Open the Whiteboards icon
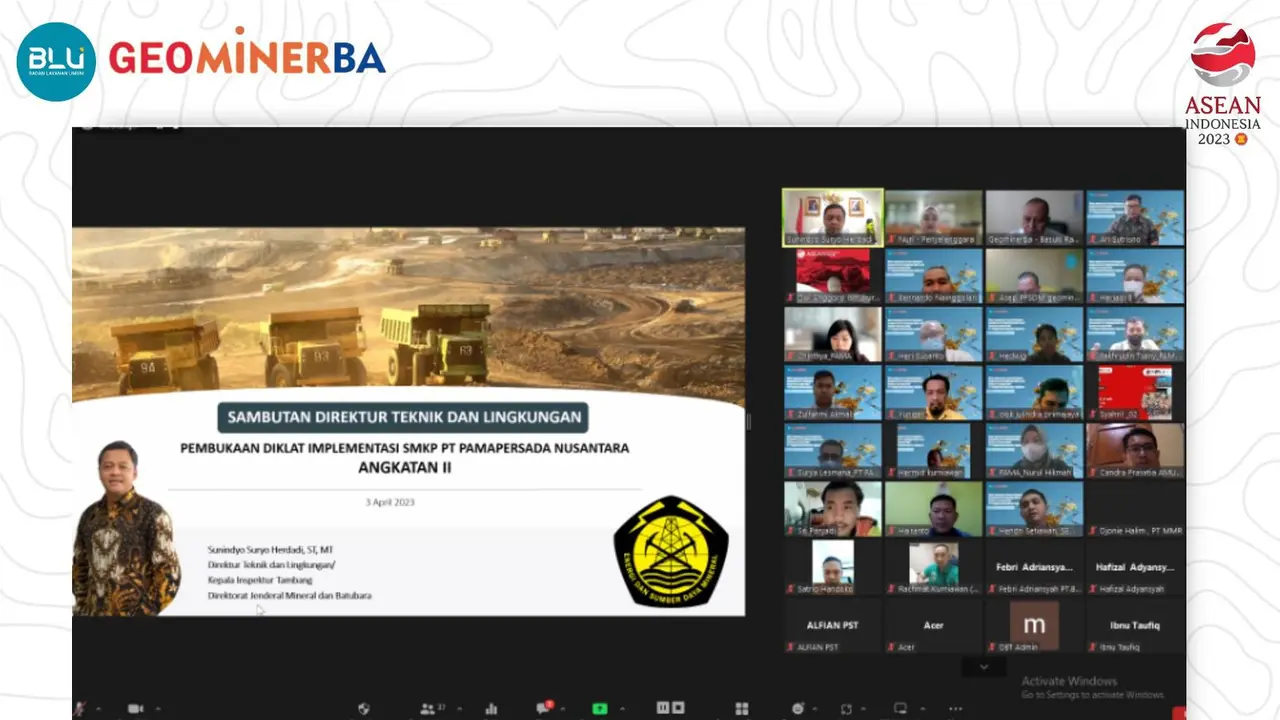Screen dimensions: 1280x720 pyautogui.click(x=900, y=708)
